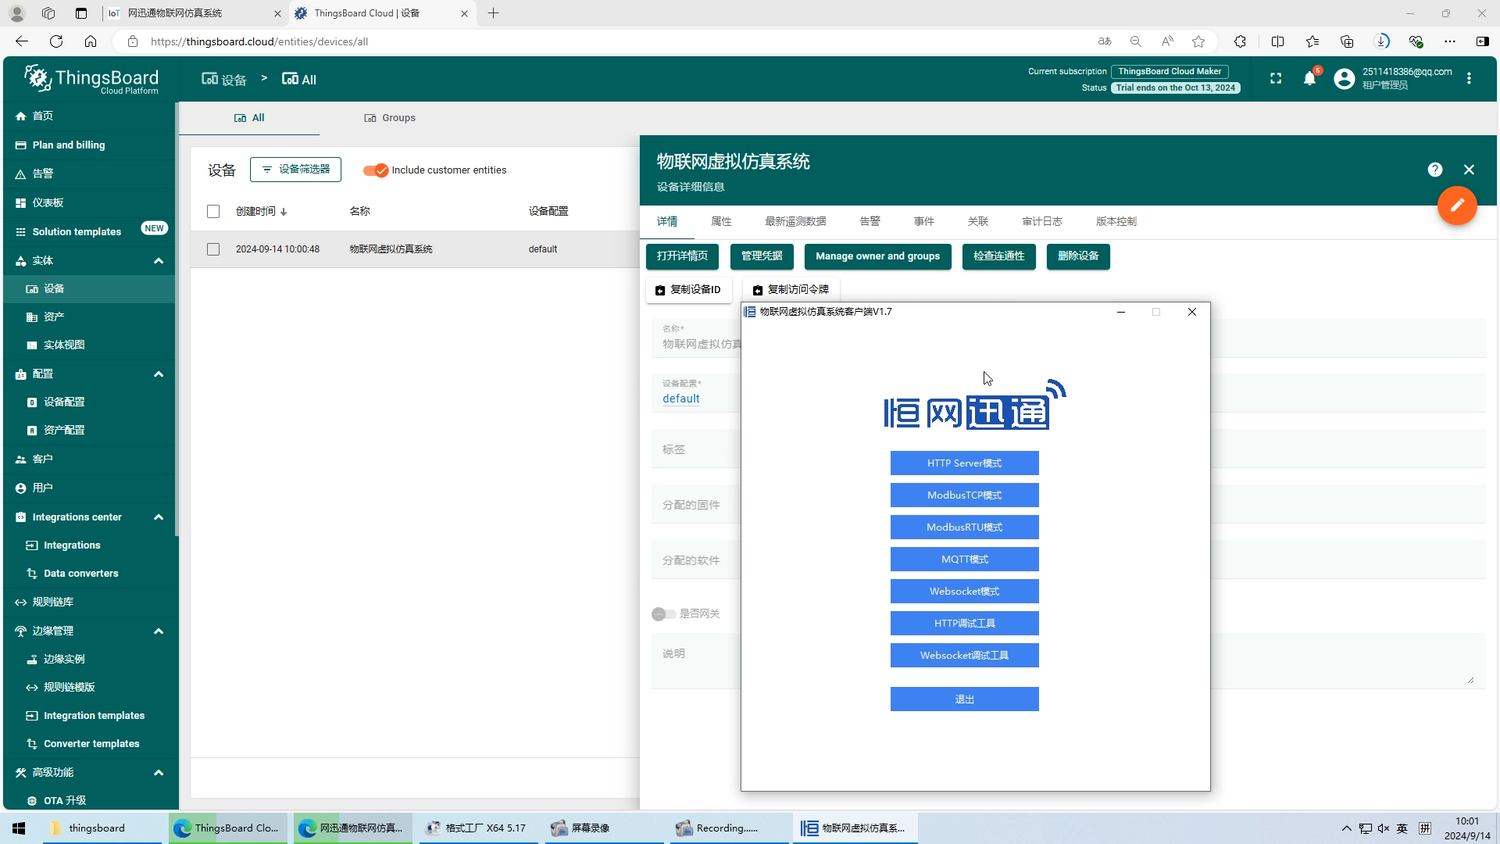The image size is (1500, 844).
Task: Switch to the 最新遥测数据 tab
Action: tap(795, 221)
